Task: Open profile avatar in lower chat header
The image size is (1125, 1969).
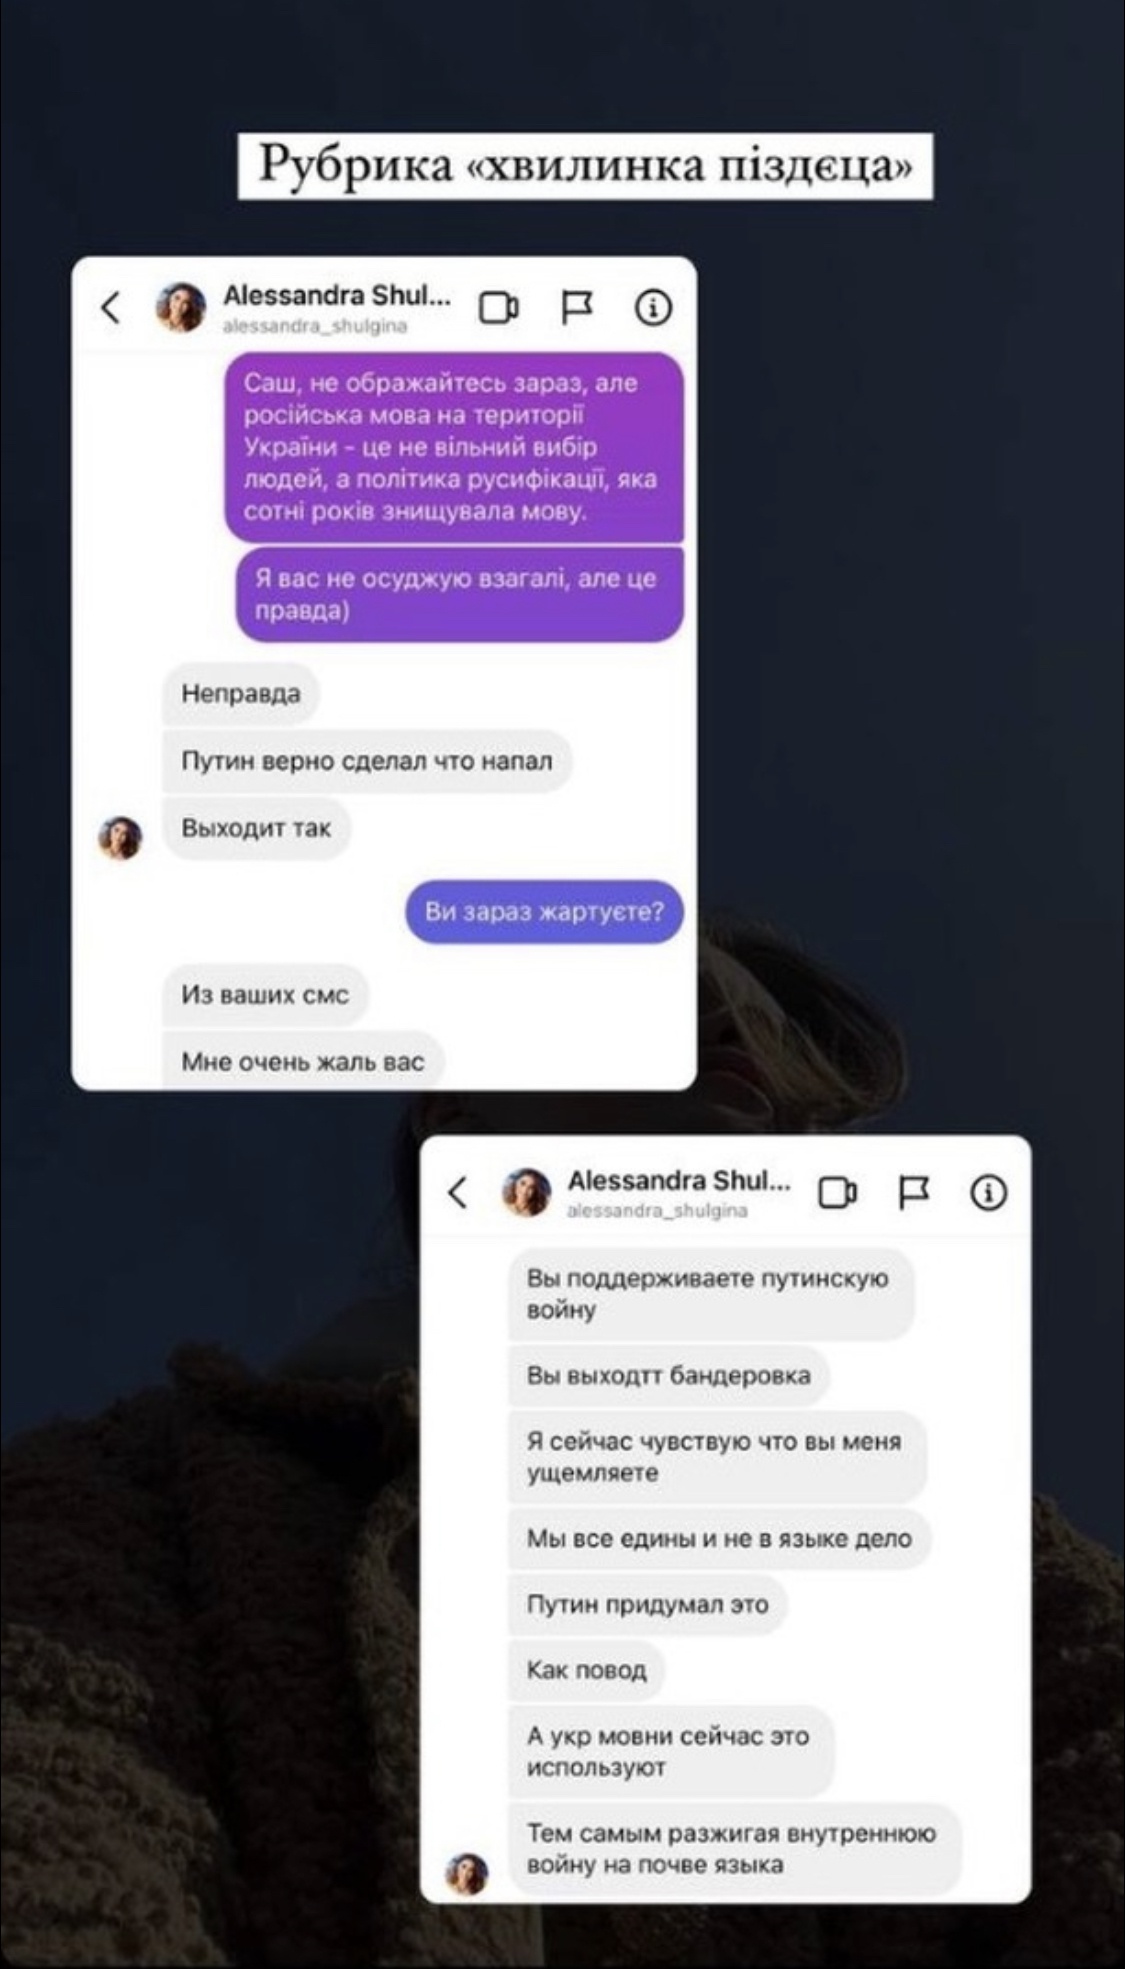Action: [x=526, y=1192]
